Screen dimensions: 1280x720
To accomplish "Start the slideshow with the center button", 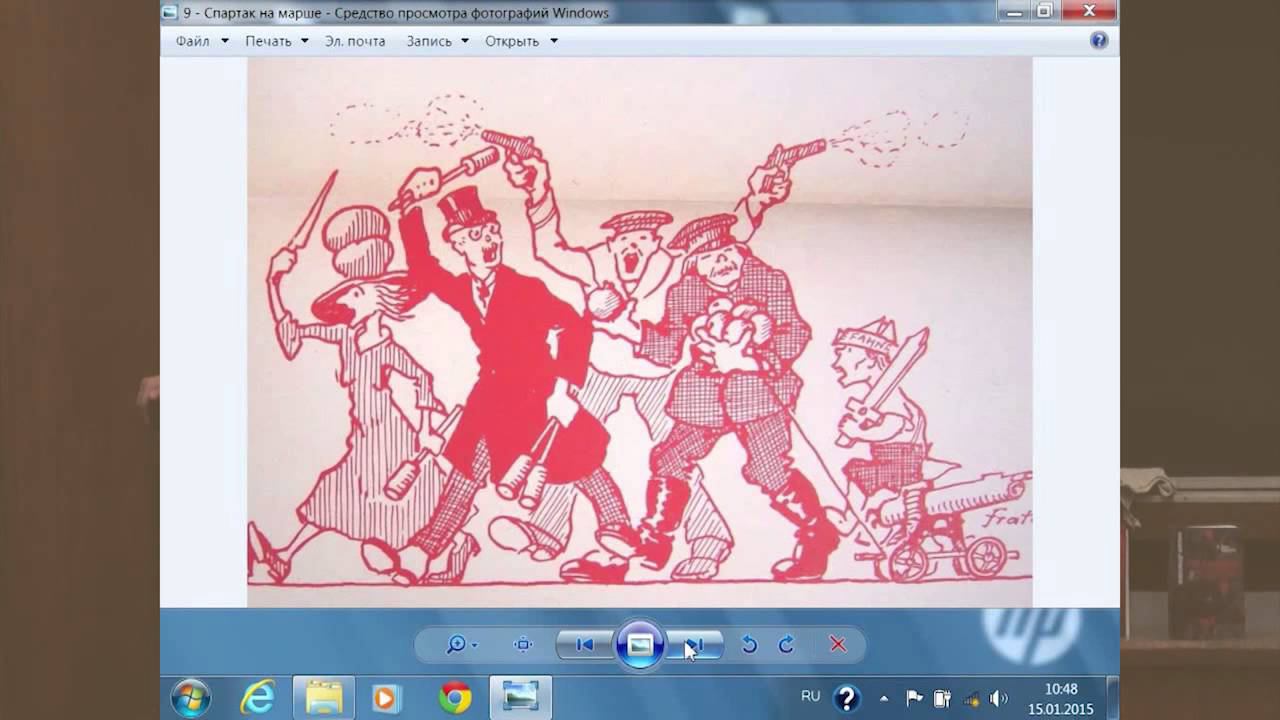I will 640,645.
